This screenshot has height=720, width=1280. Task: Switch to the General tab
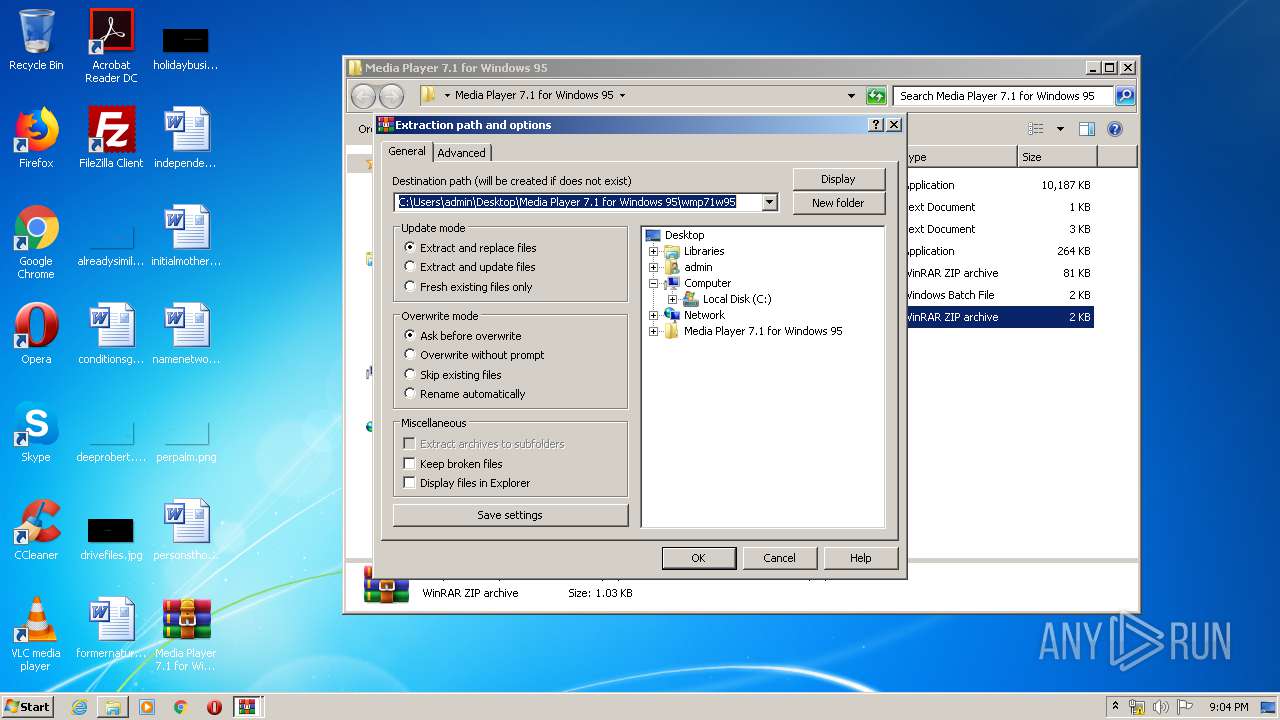[x=407, y=151]
